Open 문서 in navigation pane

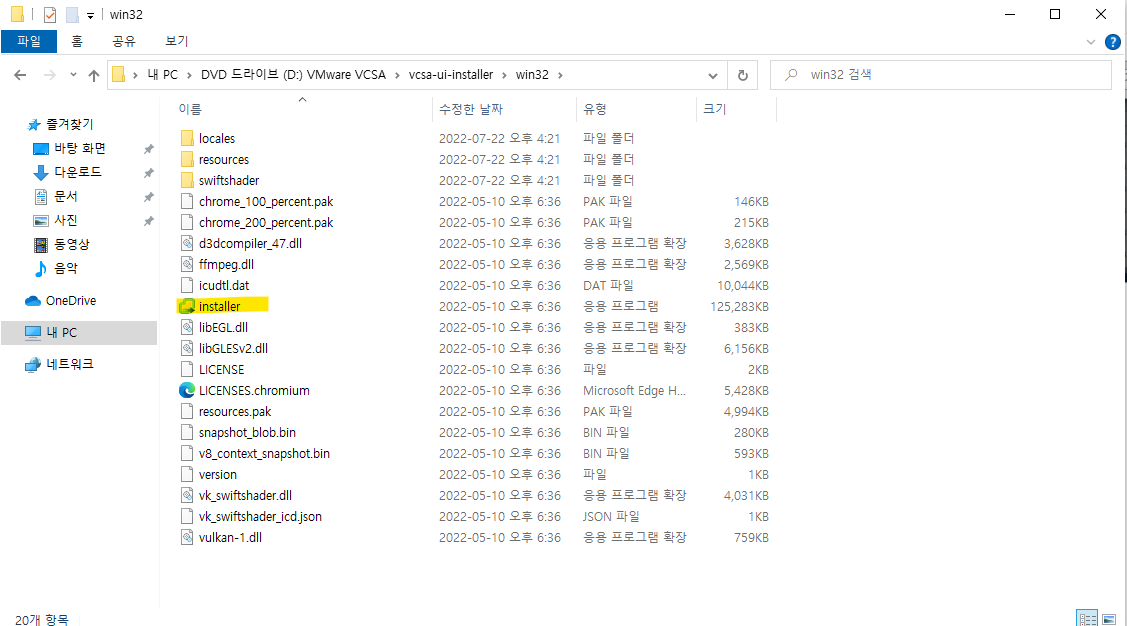pyautogui.click(x=65, y=196)
